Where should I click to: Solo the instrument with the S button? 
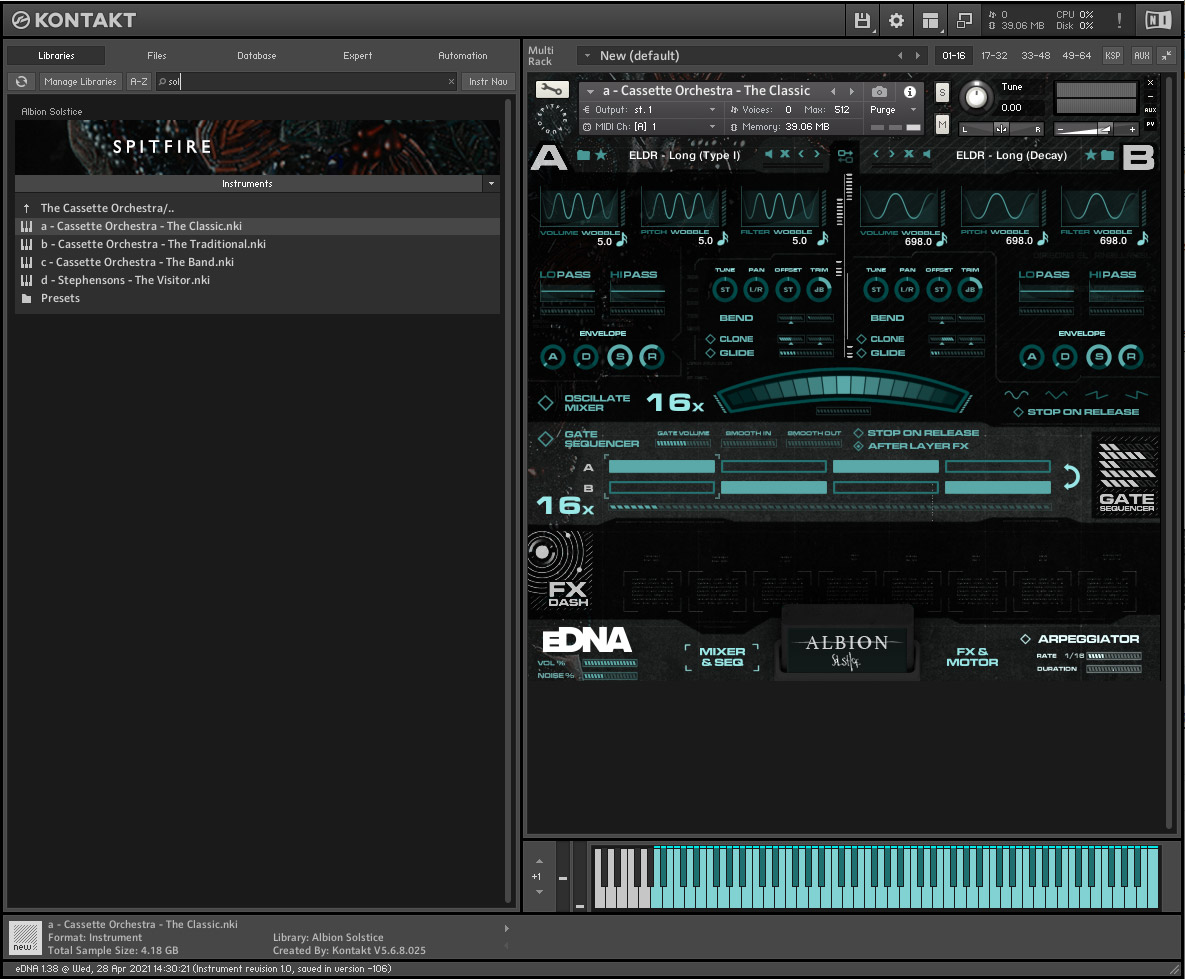click(x=941, y=92)
